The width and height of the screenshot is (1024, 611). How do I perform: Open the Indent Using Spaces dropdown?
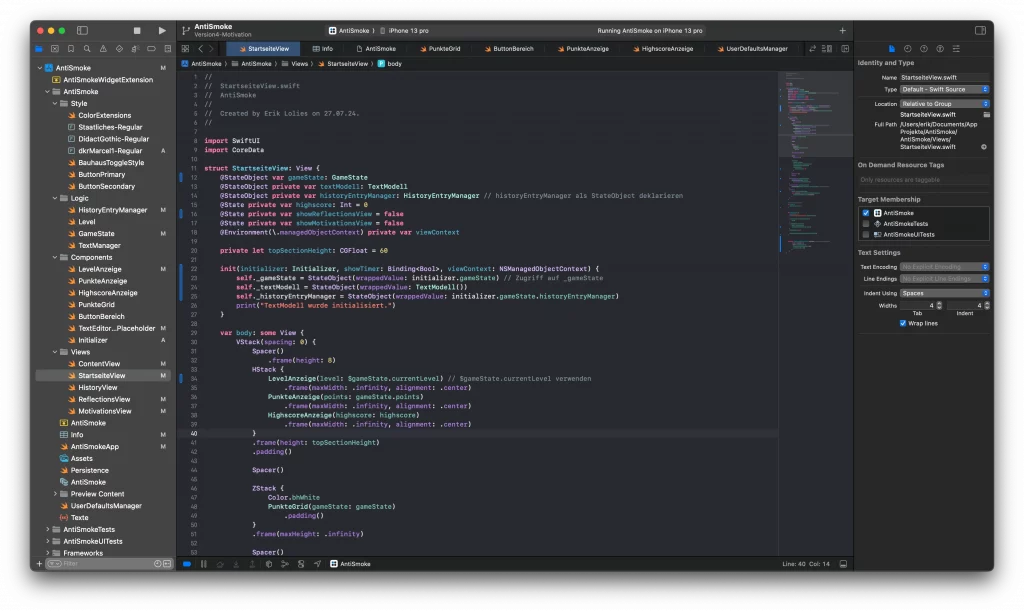click(x=944, y=293)
